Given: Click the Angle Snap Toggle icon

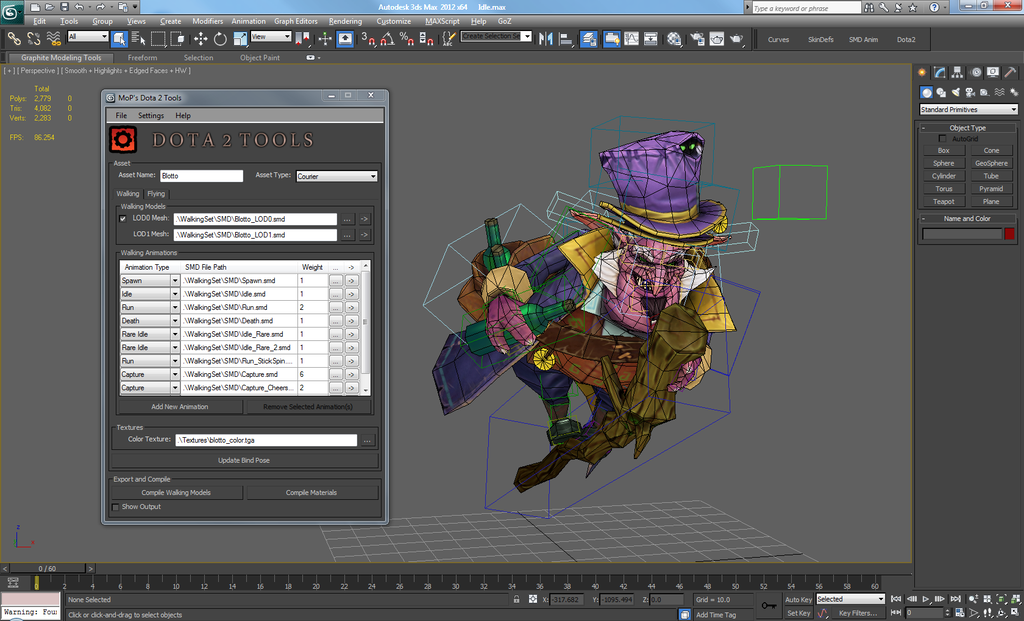Looking at the screenshot, I should tap(387, 39).
